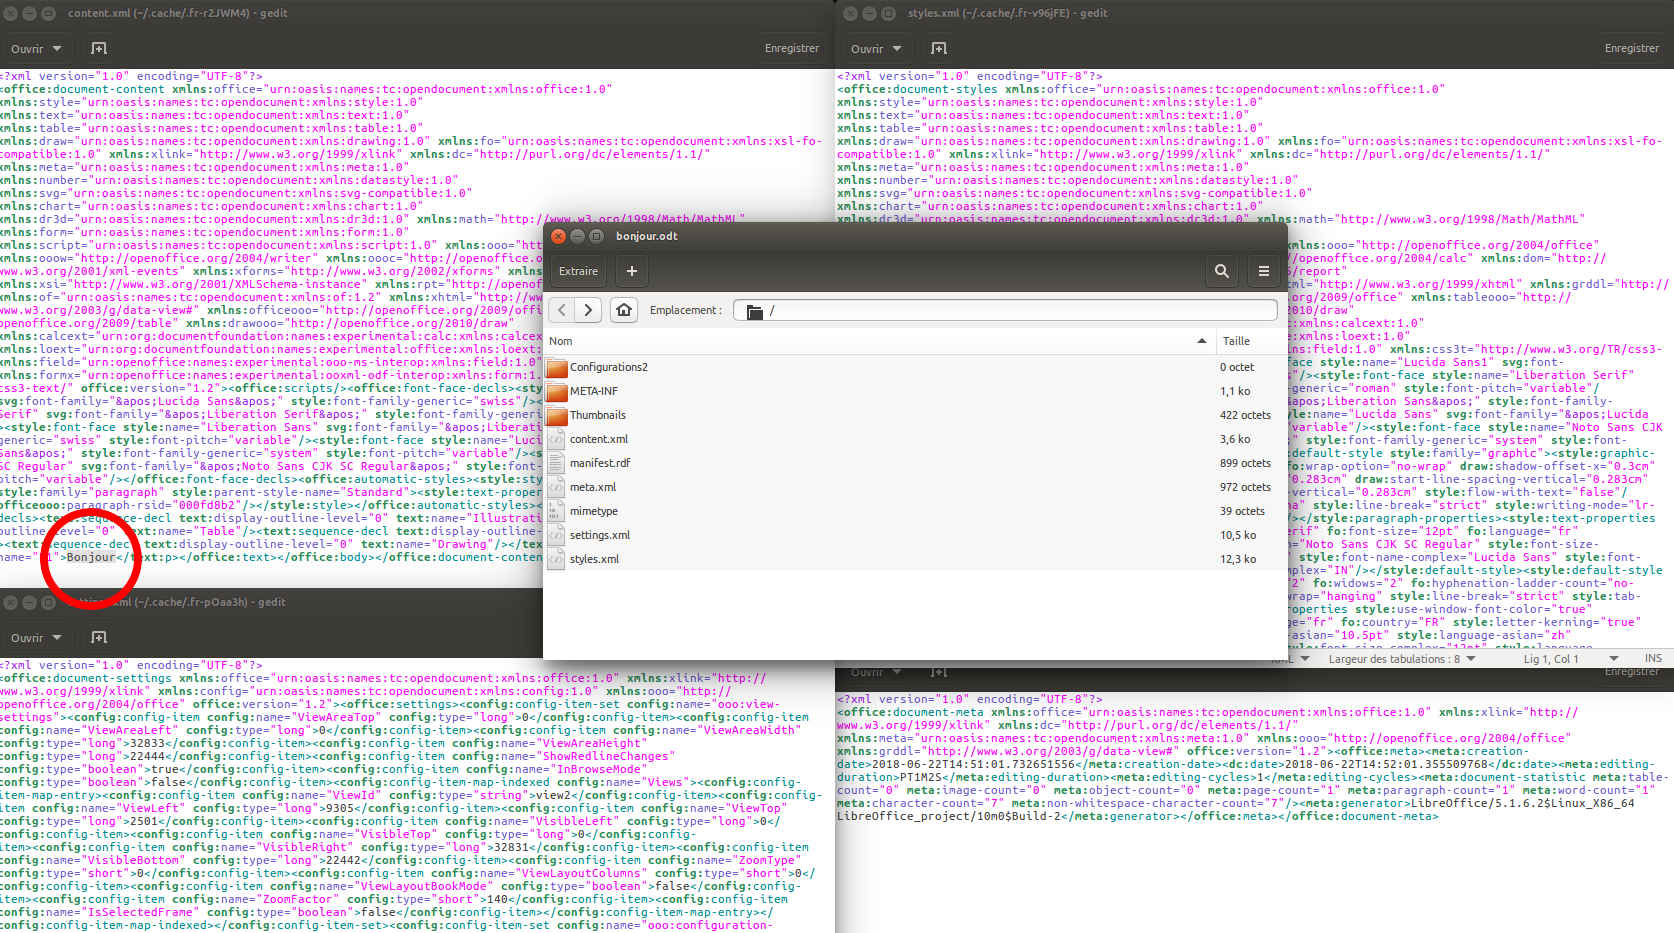This screenshot has width=1674, height=933.
Task: Click Ouvrir in the styles.xml gedit window
Action: (867, 48)
